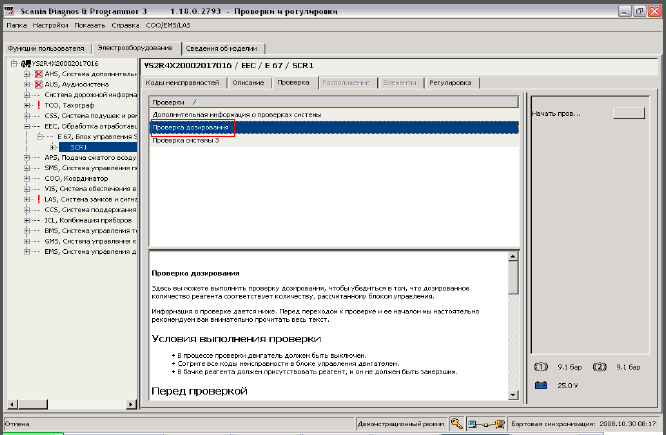Image resolution: width=666 pixels, height=435 pixels.
Task: Click the left pressure gauge icon
Action: click(543, 365)
